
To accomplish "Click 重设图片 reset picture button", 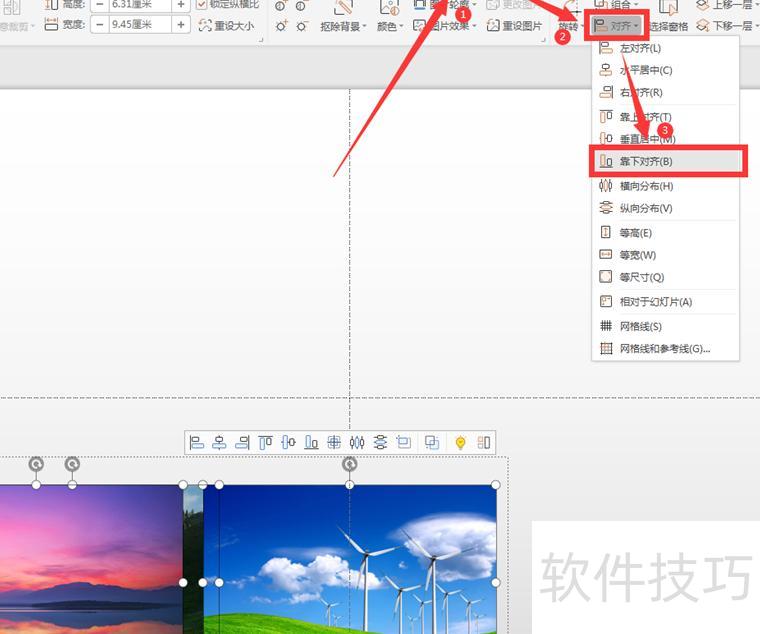I will pyautogui.click(x=514, y=25).
